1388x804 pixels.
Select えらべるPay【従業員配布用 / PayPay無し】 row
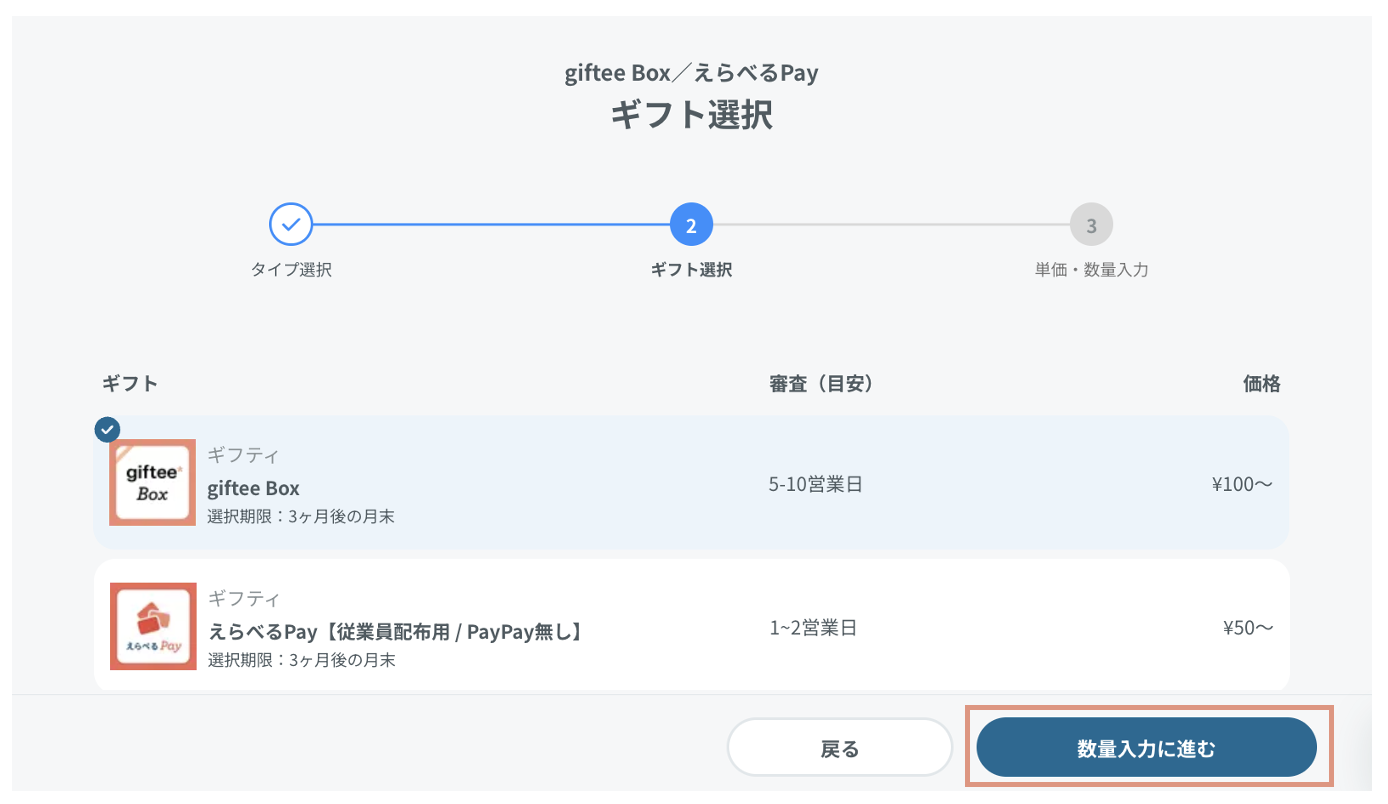pos(691,626)
